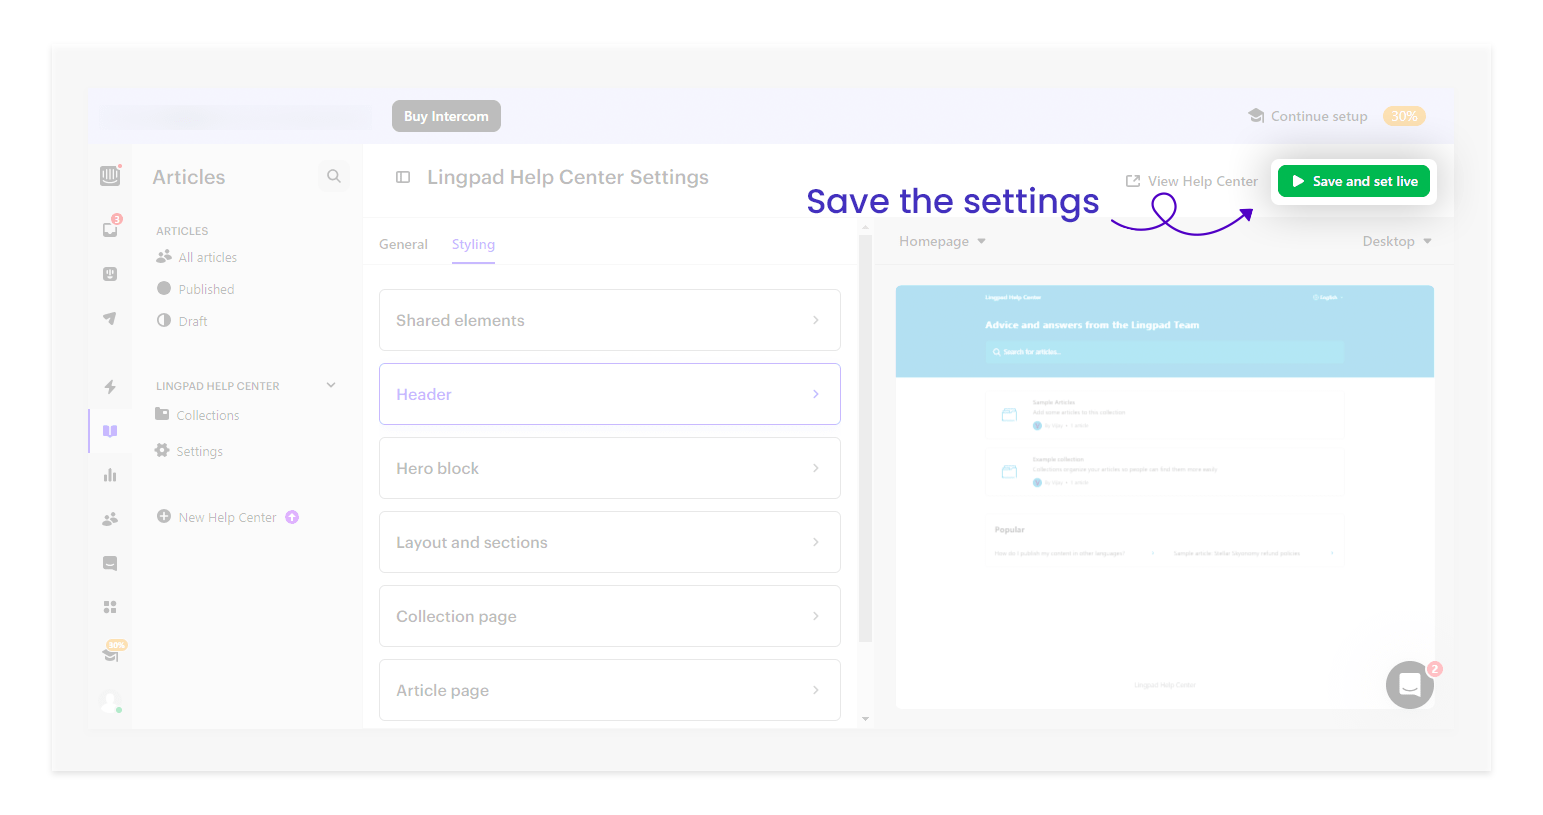Open the Desktop device dropdown
1543x815 pixels.
point(1397,241)
